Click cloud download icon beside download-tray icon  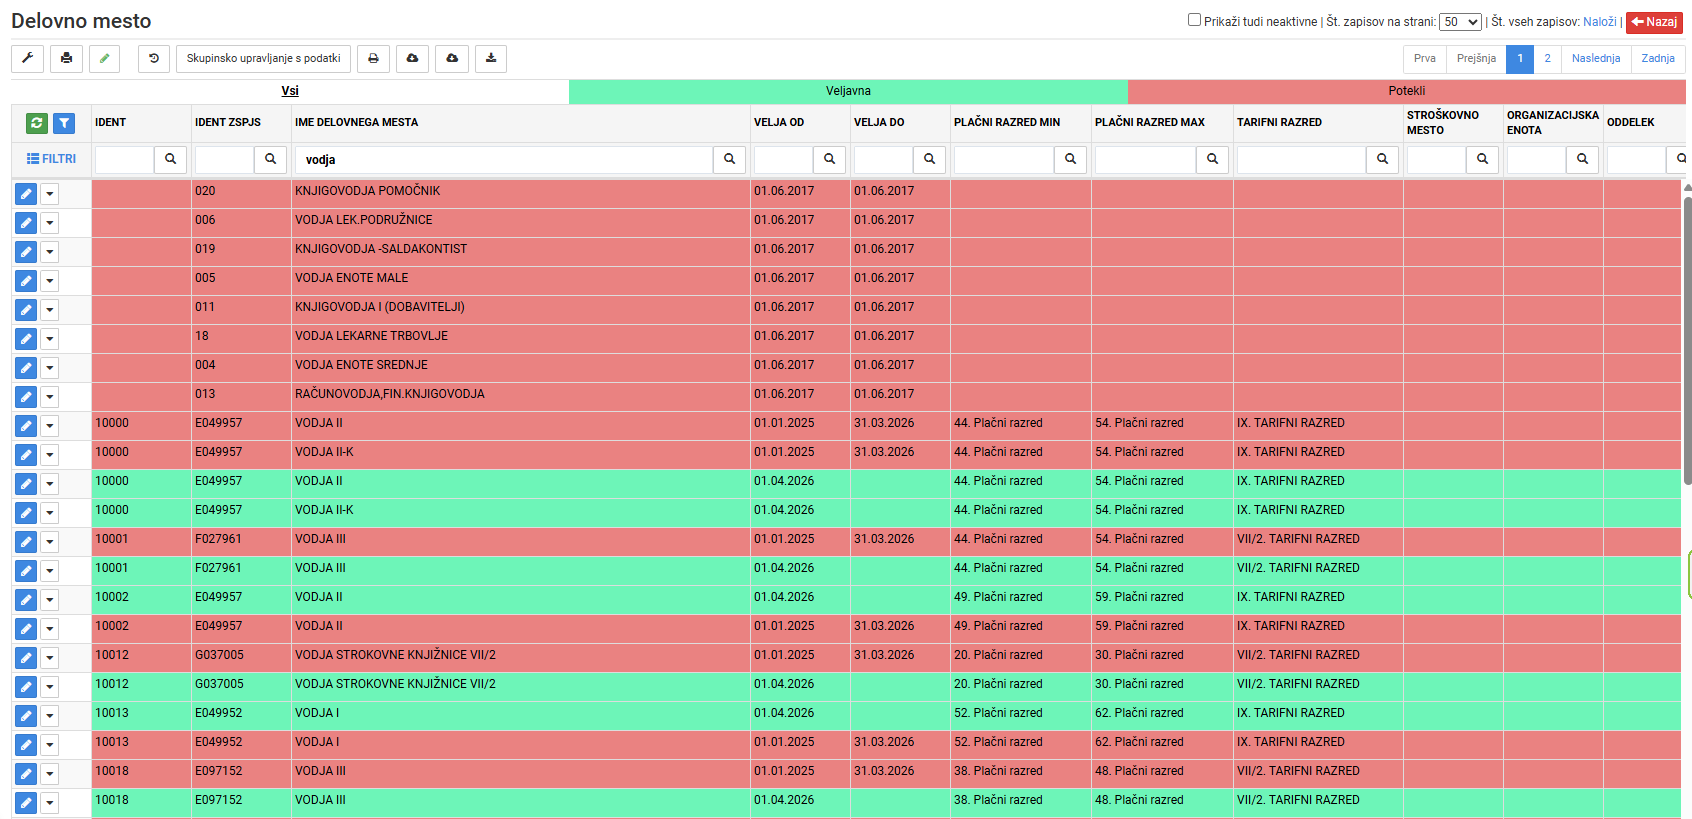(452, 58)
